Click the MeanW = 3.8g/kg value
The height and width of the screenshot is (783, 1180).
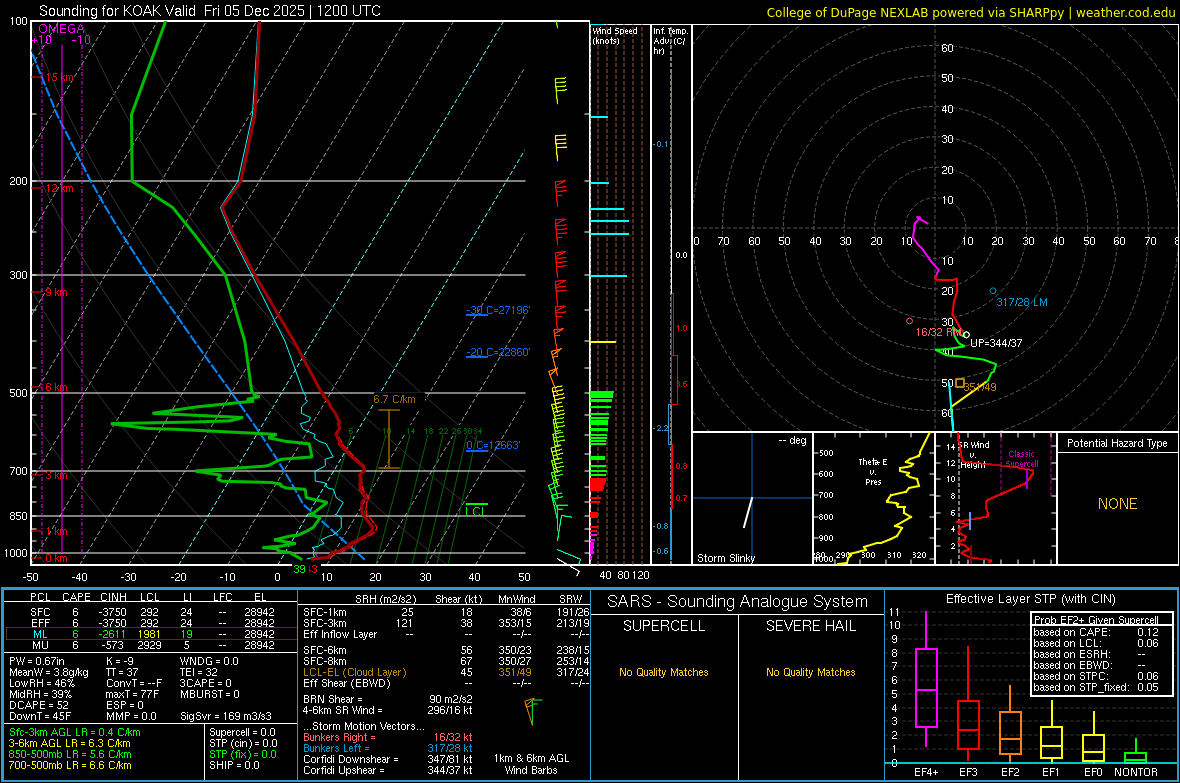(48, 672)
